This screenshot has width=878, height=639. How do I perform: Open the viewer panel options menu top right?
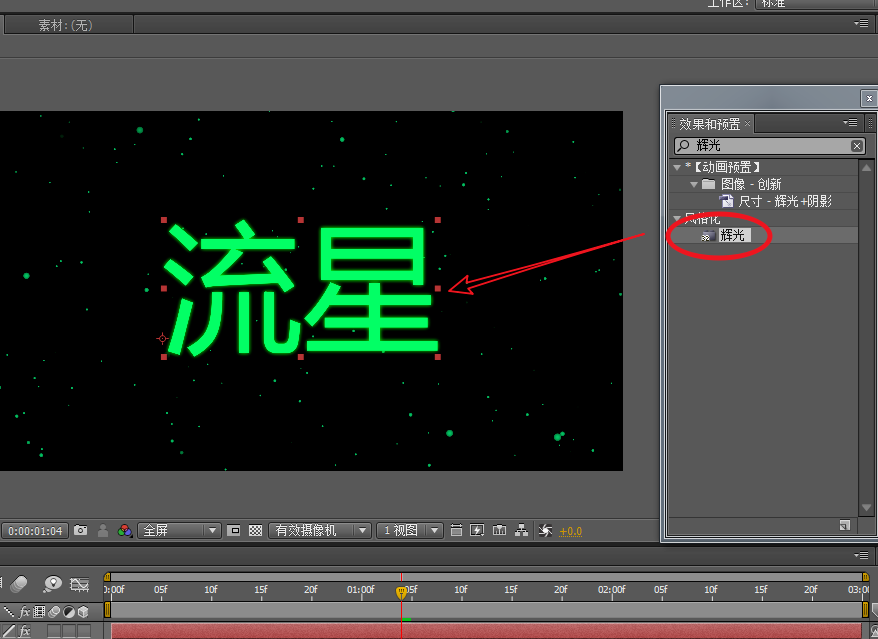pyautogui.click(x=861, y=24)
